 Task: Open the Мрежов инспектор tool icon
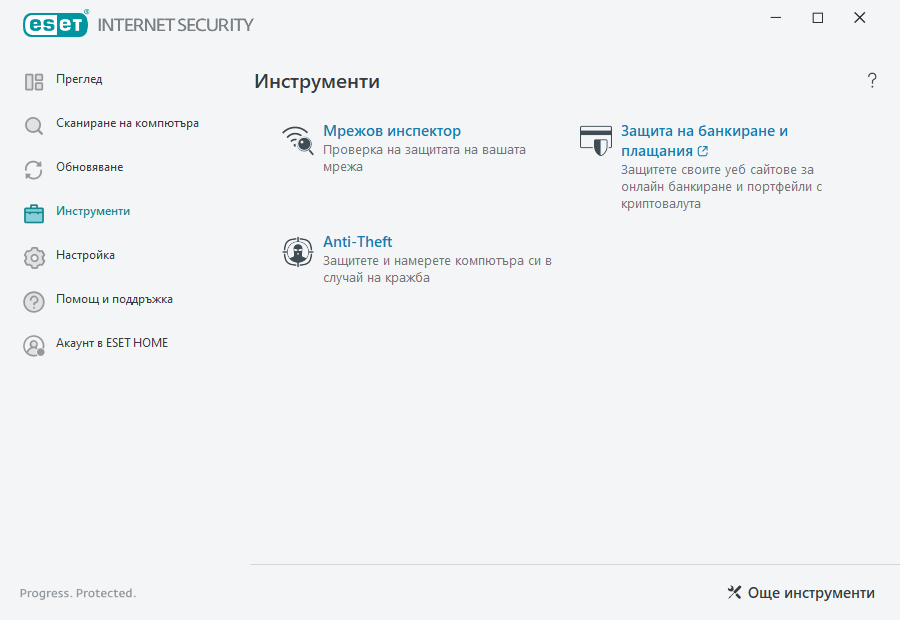[297, 140]
